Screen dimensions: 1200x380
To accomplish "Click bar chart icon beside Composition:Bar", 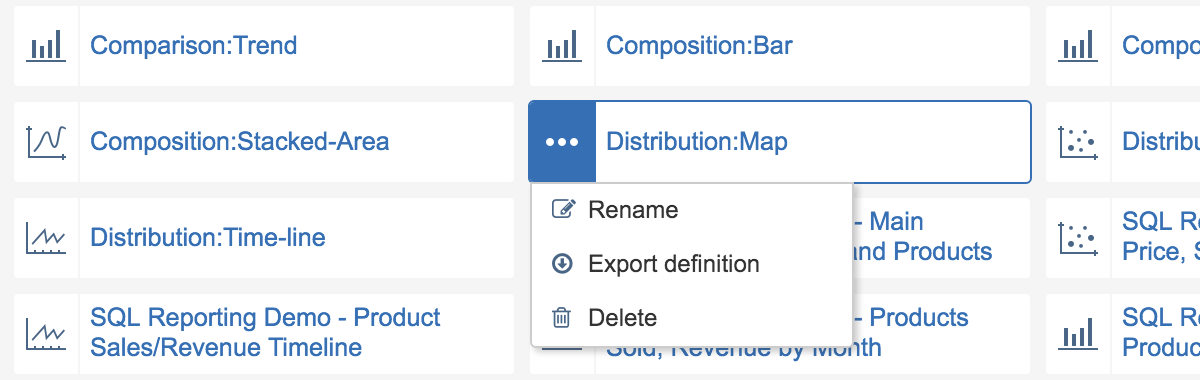I will click(x=562, y=46).
